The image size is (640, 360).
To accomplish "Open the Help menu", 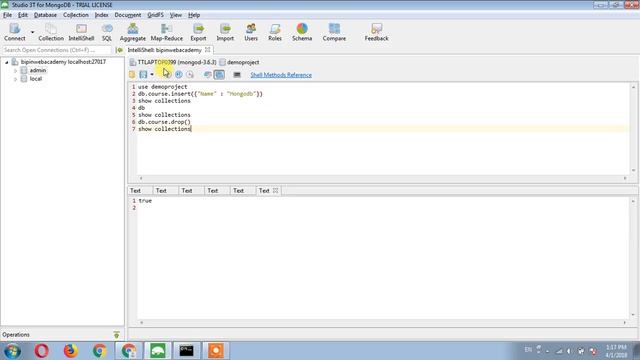I will 194,15.
